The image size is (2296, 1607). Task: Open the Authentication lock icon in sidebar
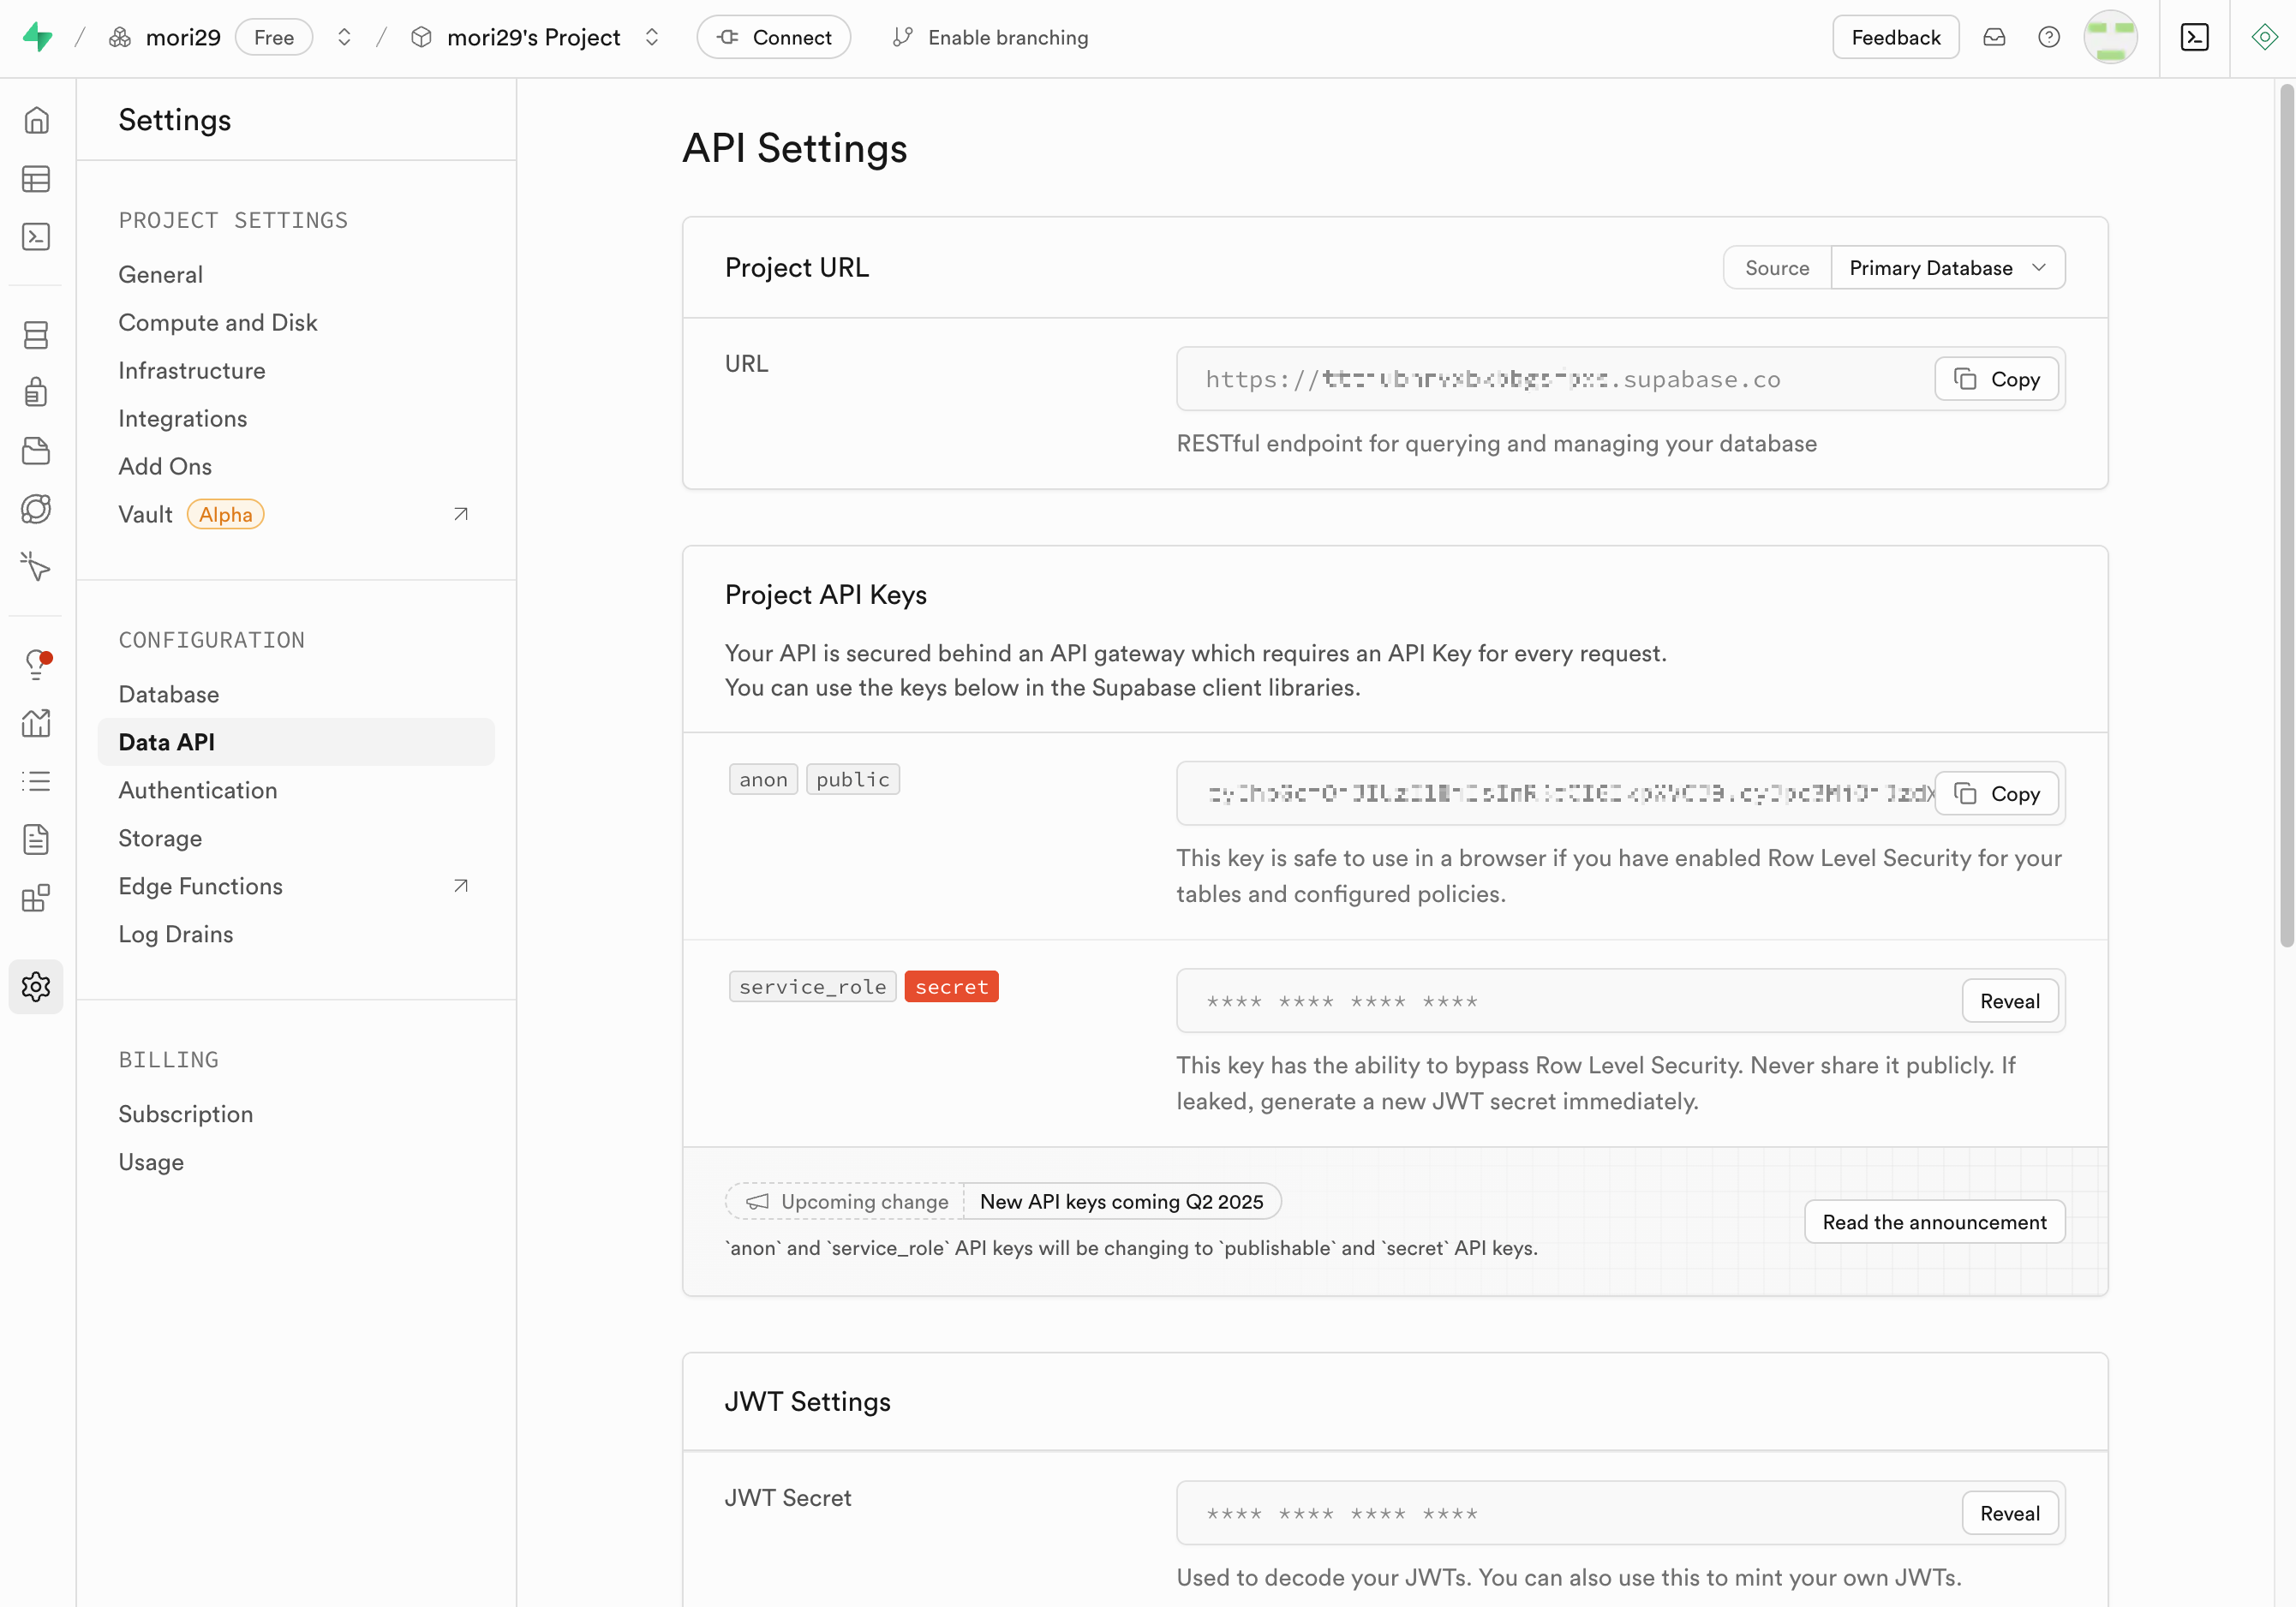(x=36, y=392)
